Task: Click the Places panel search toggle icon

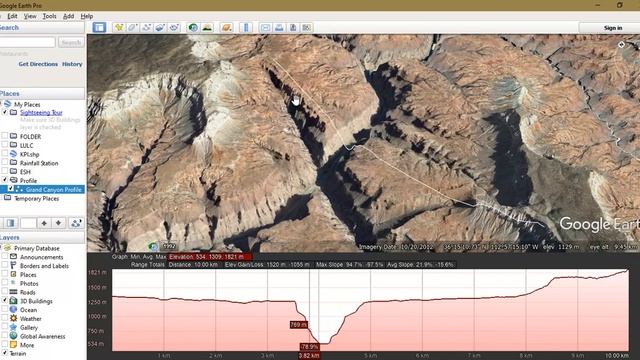Action: click(x=10, y=223)
